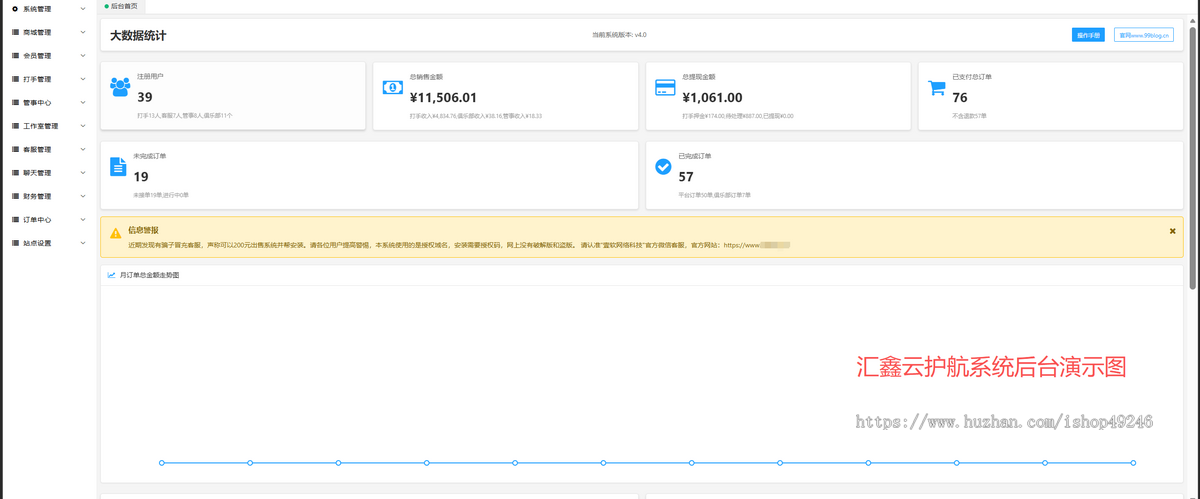Click the list icon beside 站点设置
Image resolution: width=1200 pixels, height=499 pixels.
pos(15,243)
